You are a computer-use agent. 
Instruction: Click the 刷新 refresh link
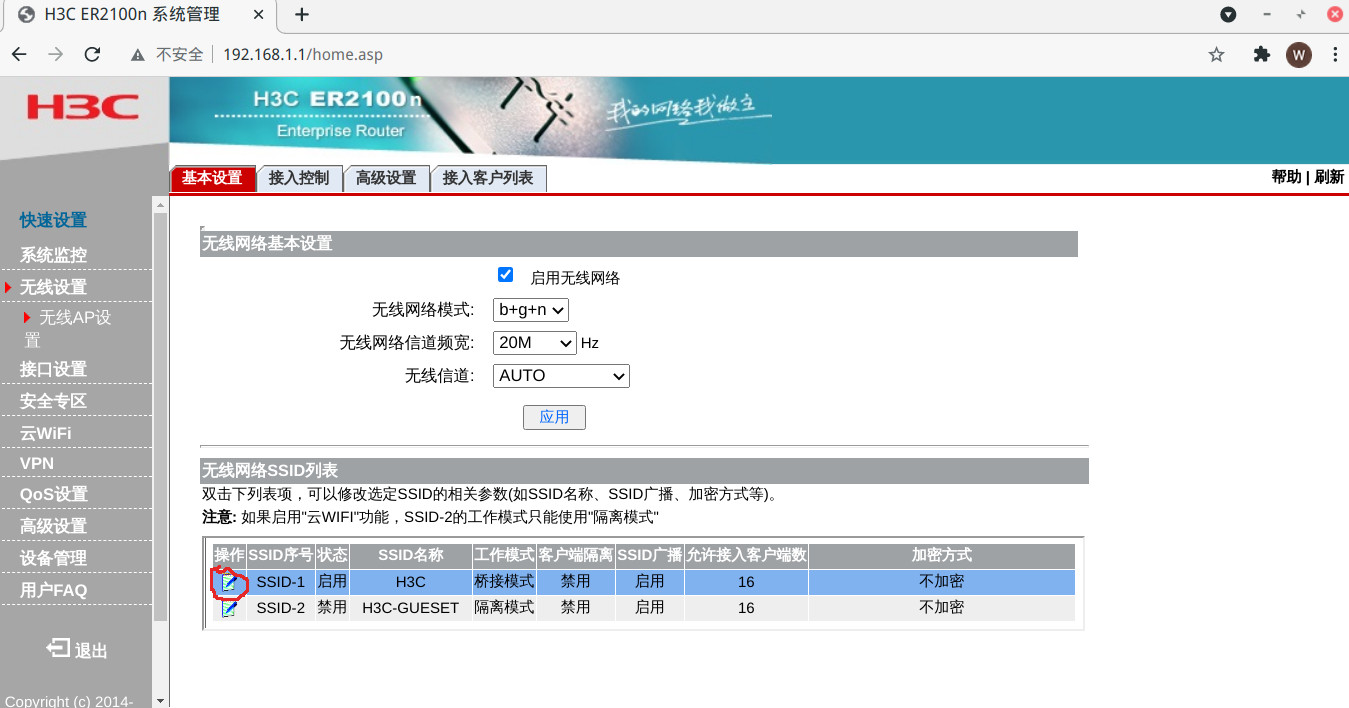pyautogui.click(x=1329, y=177)
